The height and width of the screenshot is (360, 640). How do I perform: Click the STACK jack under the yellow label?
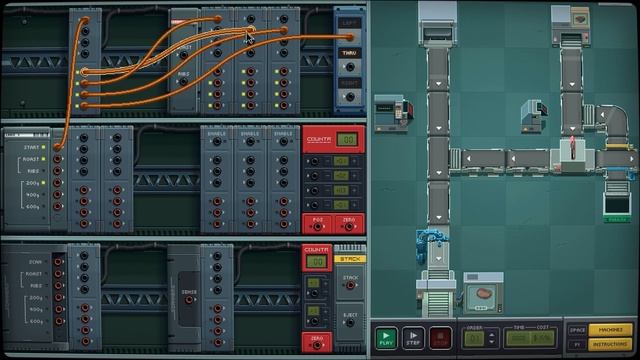[x=350, y=286]
